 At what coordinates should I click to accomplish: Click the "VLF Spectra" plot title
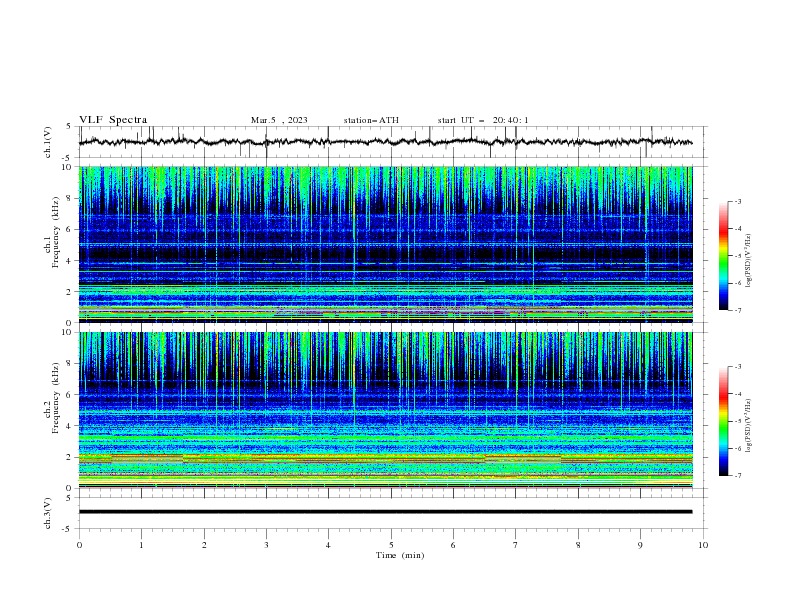pyautogui.click(x=113, y=120)
